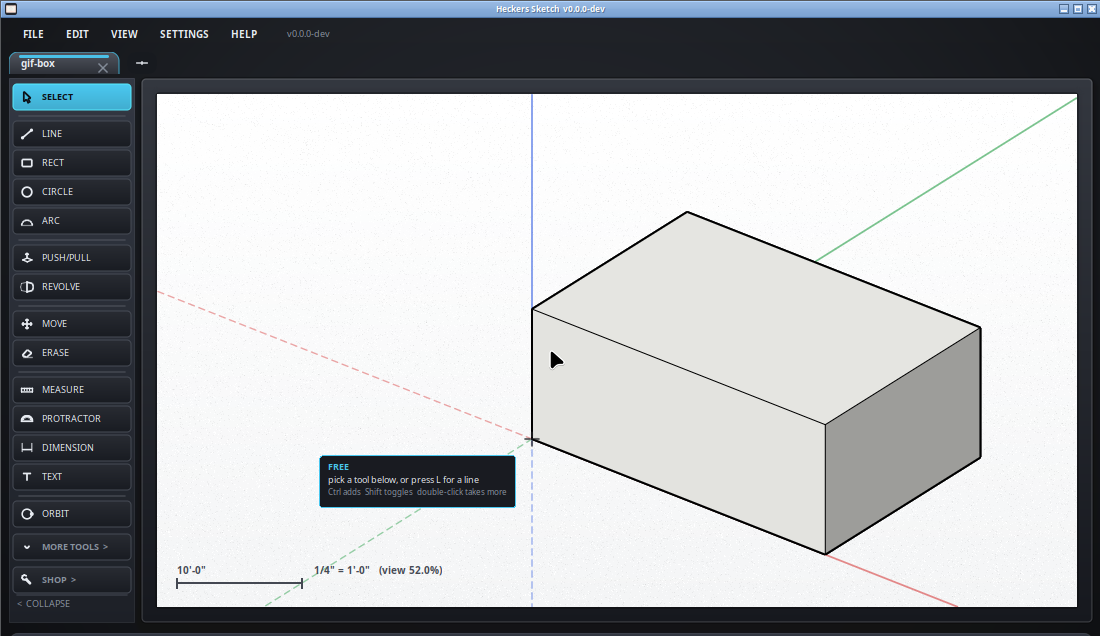
Task: Open the window menu icon in title bar
Action: [11, 8]
